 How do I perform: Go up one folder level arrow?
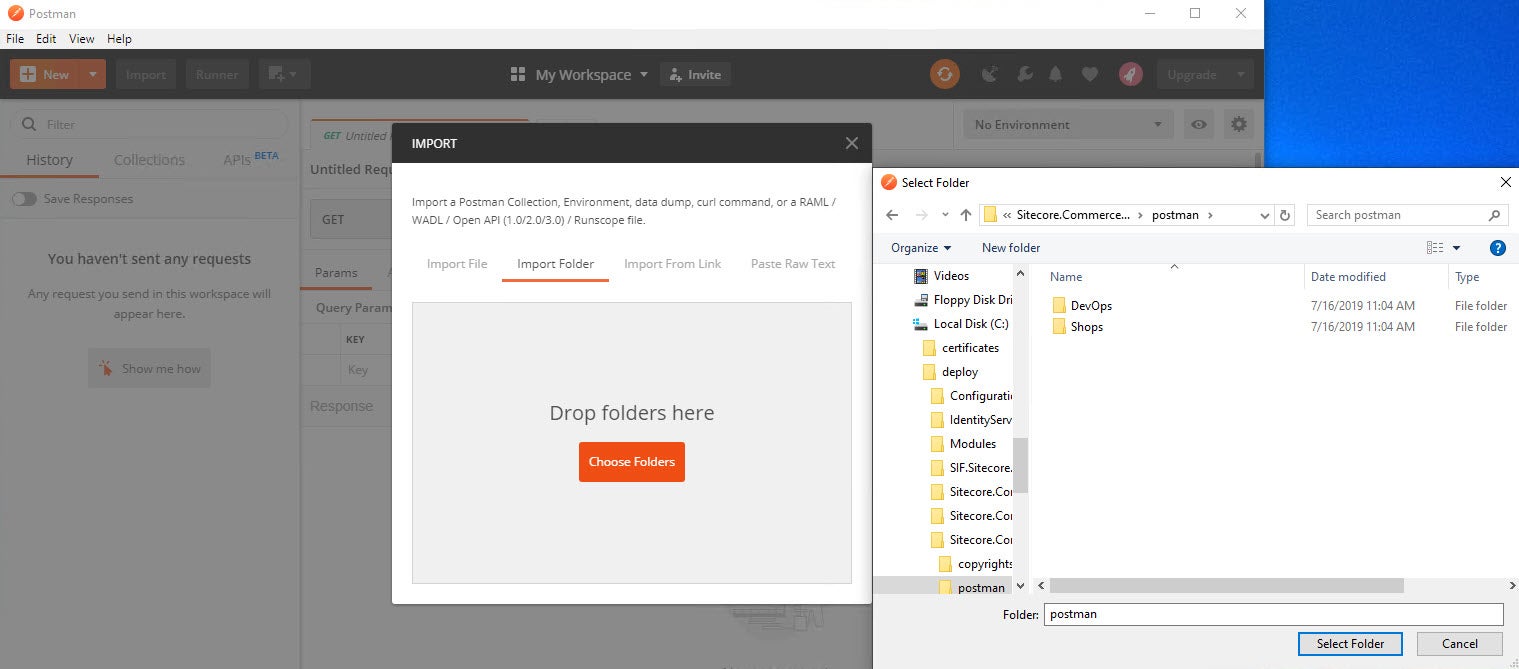965,215
